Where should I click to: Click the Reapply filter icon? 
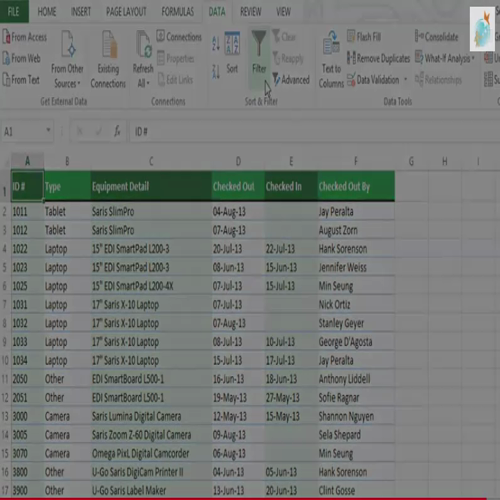[276, 58]
